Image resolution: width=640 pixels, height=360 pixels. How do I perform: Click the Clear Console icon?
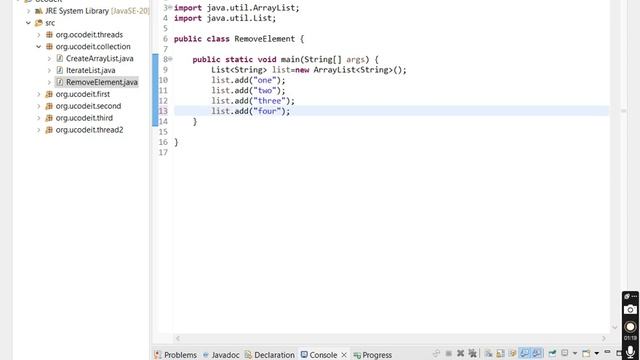coord(488,354)
